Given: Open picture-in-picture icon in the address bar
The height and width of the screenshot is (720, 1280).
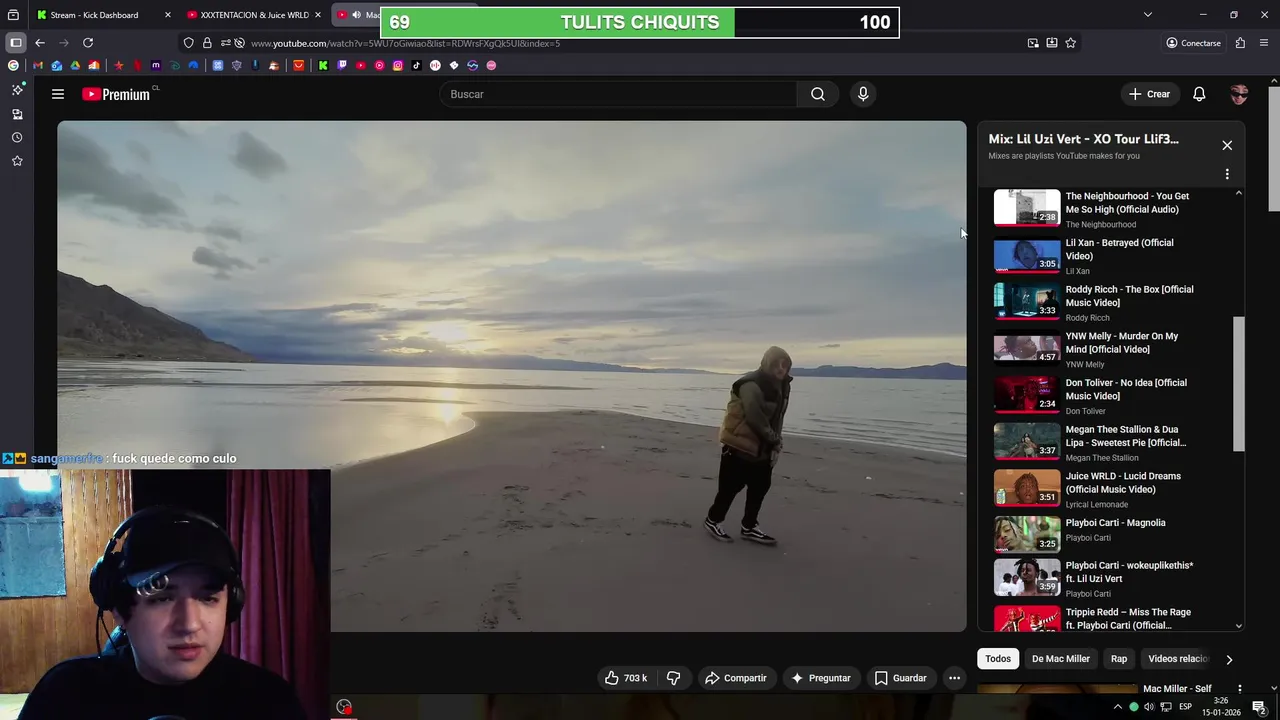Looking at the screenshot, I should (x=1033, y=43).
